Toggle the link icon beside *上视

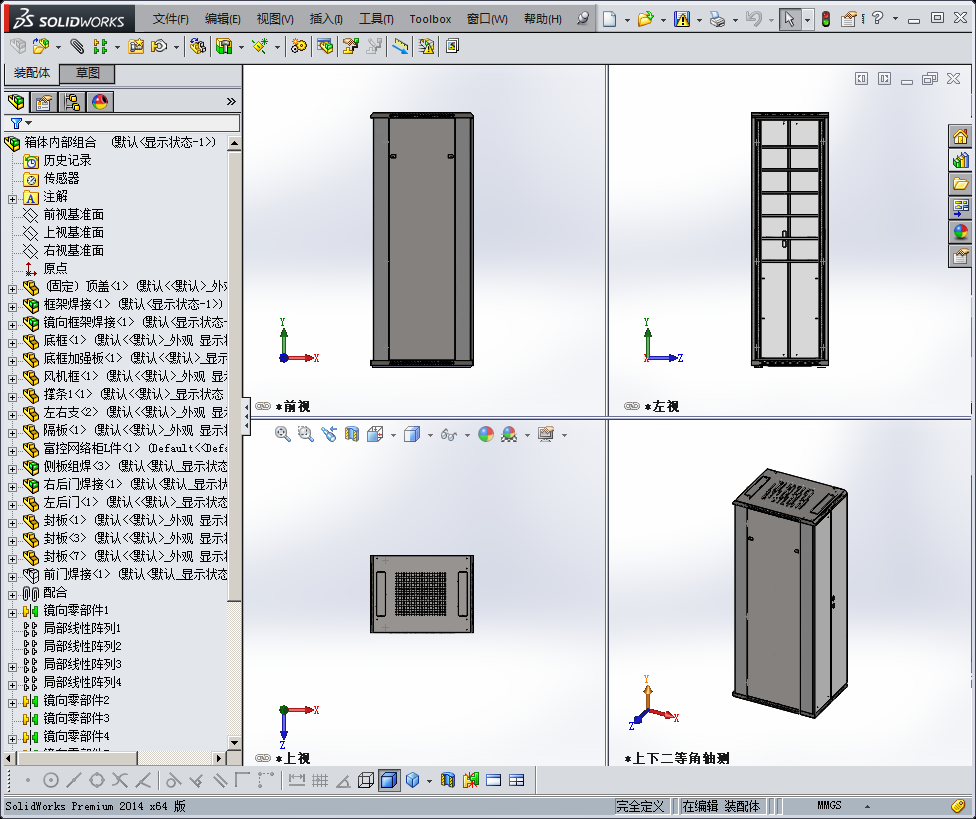point(263,758)
